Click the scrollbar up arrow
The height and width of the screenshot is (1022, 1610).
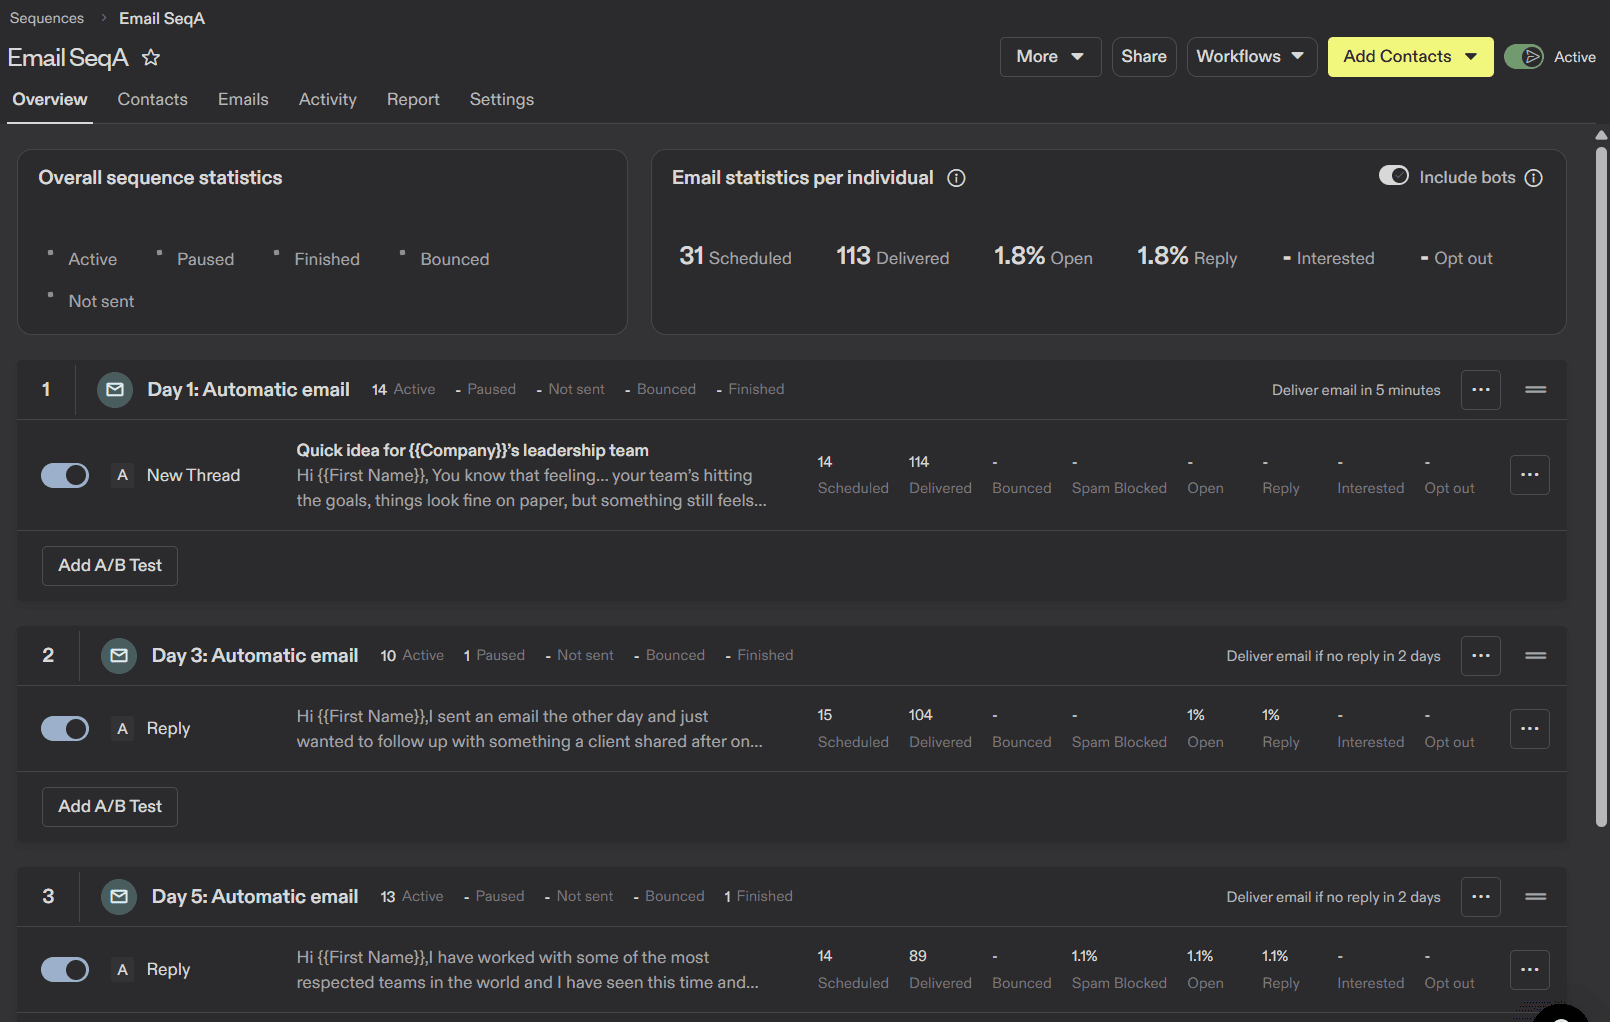click(x=1601, y=135)
